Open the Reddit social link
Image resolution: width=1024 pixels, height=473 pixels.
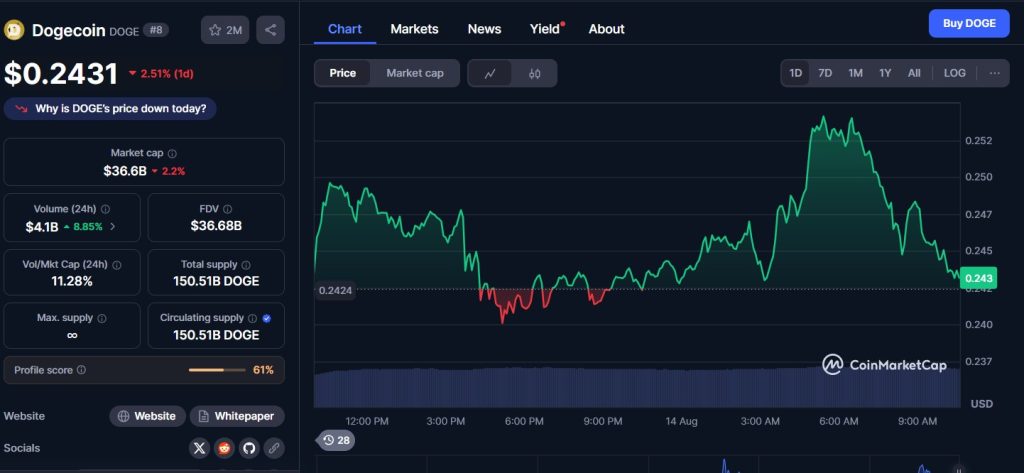point(224,448)
